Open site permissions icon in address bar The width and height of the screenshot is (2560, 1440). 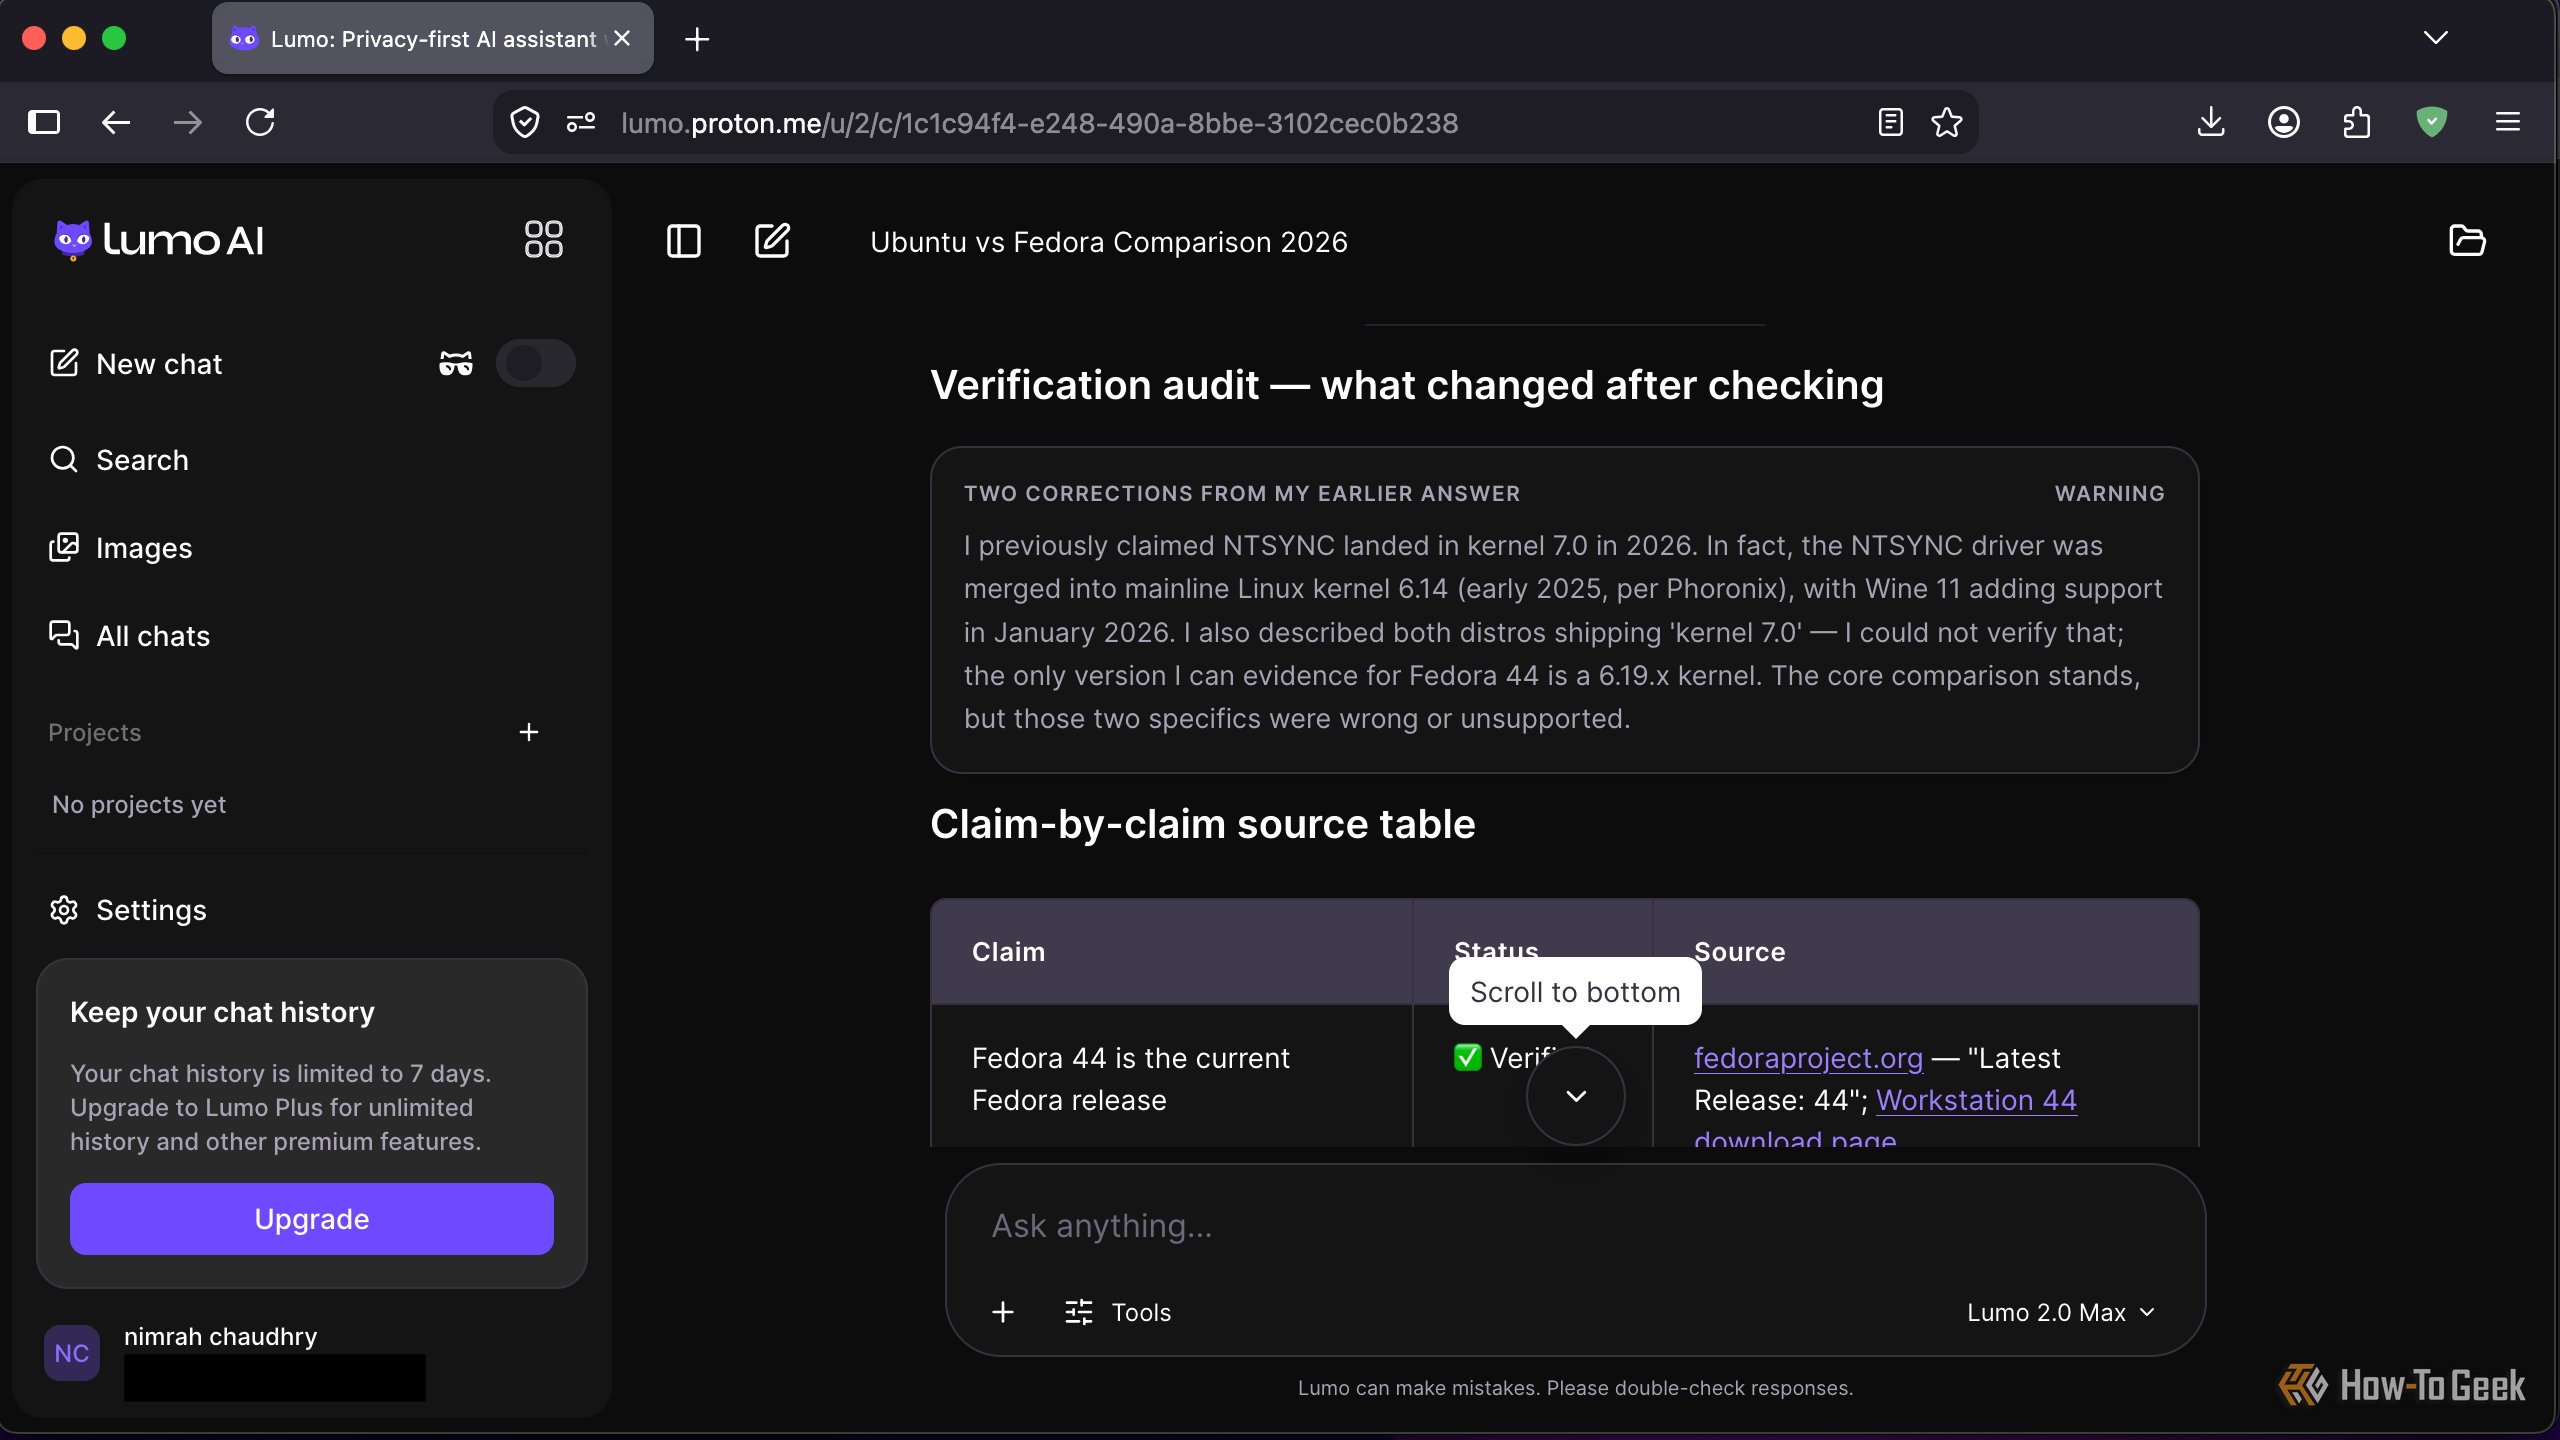click(581, 123)
